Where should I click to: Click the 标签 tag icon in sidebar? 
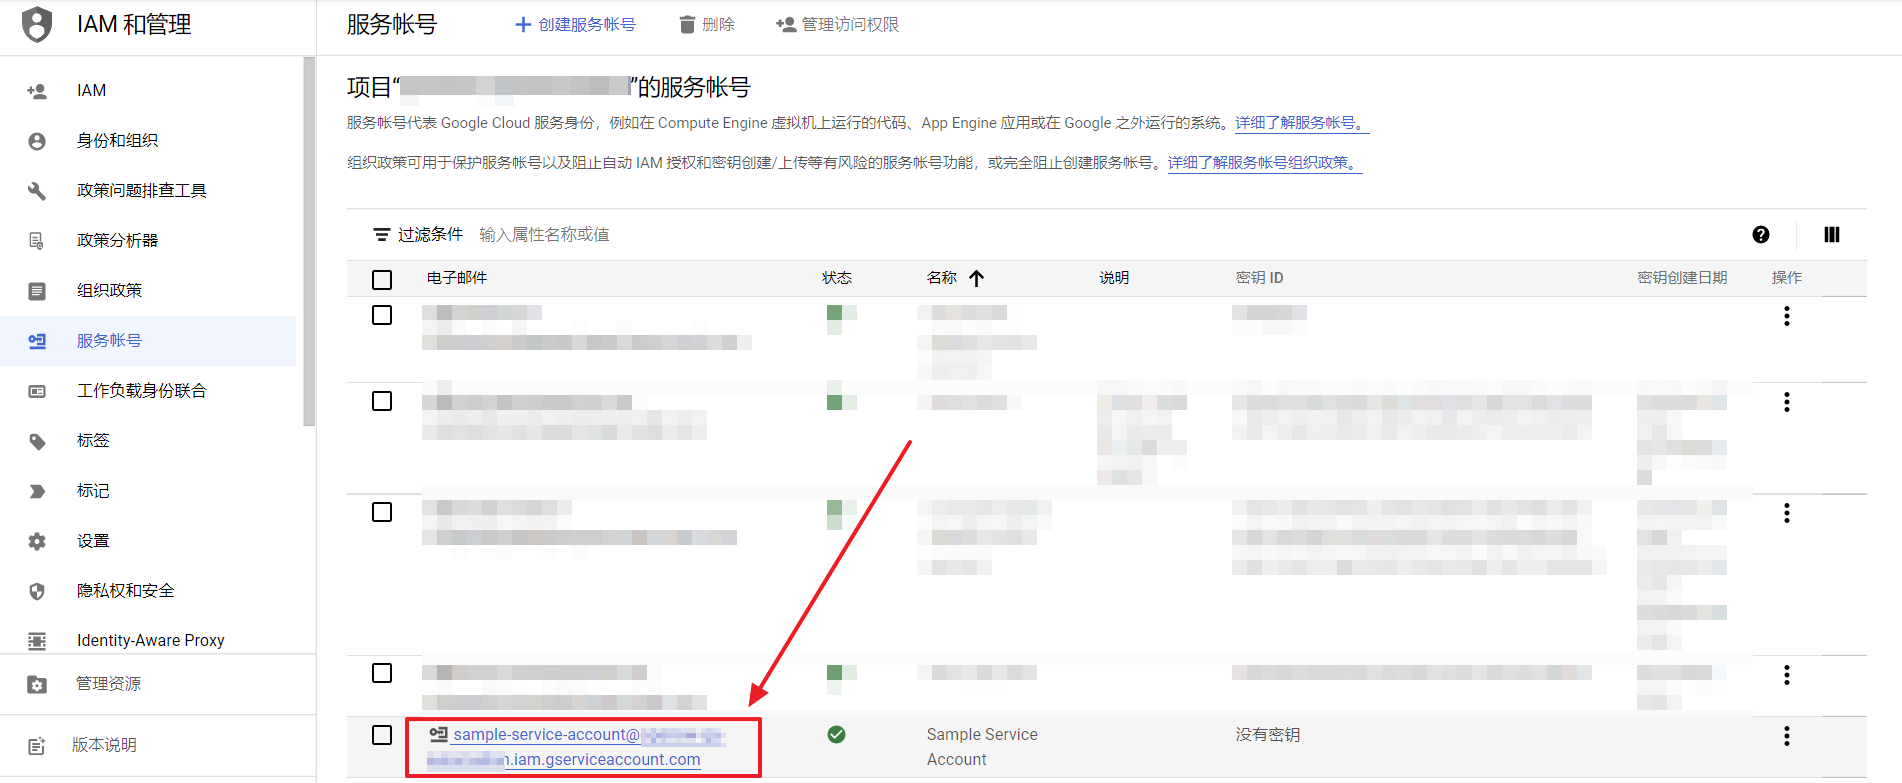[37, 441]
